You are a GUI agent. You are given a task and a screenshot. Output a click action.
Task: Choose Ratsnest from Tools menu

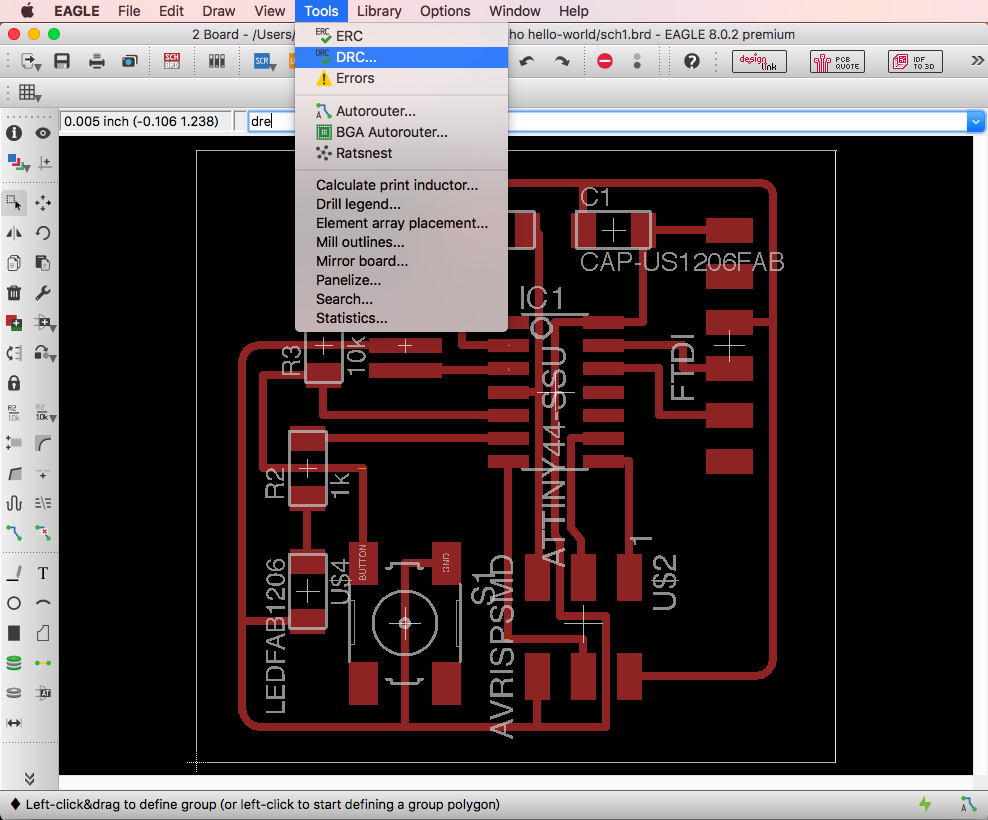click(x=401, y=153)
